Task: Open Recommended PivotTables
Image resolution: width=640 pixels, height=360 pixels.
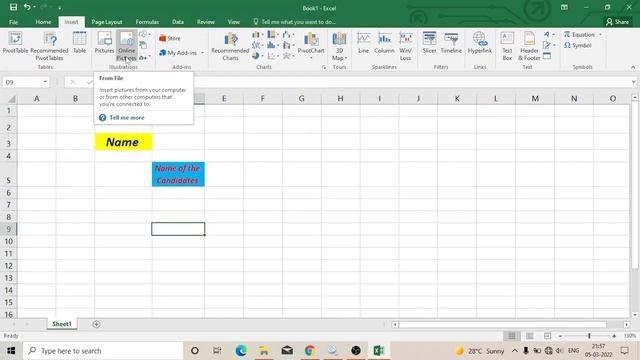Action: [x=49, y=46]
